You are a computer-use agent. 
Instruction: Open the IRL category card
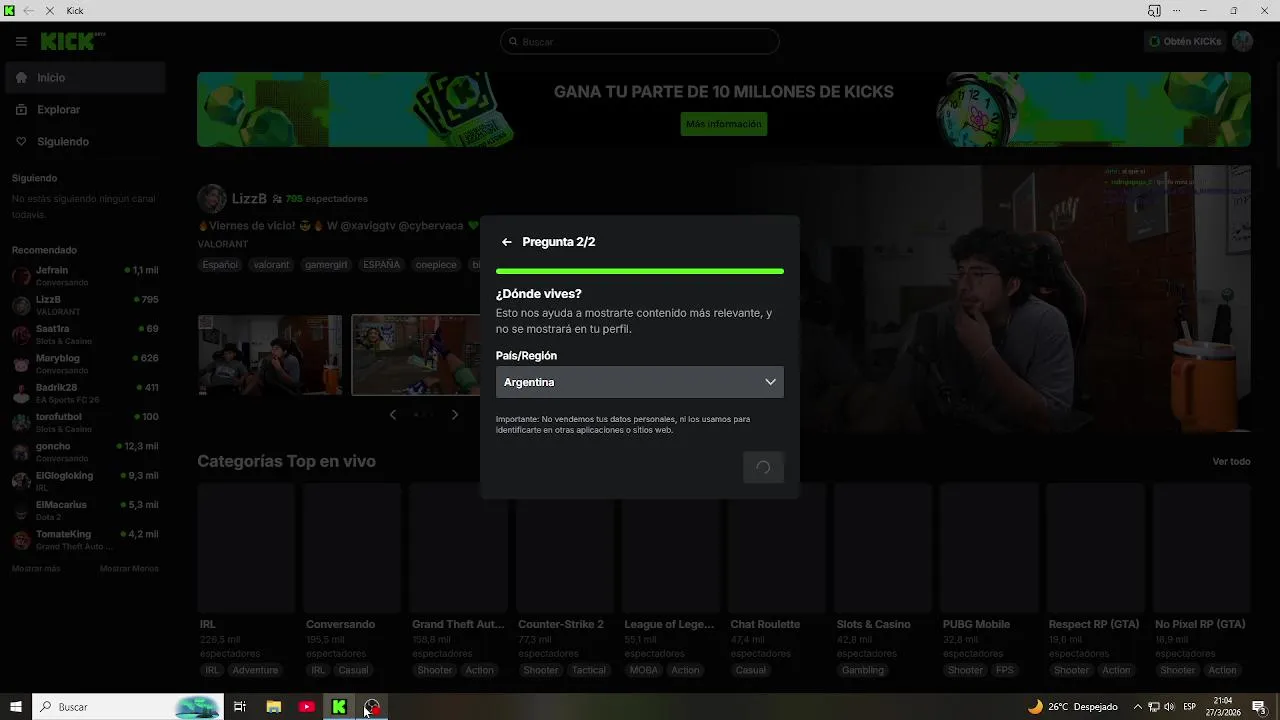[246, 548]
